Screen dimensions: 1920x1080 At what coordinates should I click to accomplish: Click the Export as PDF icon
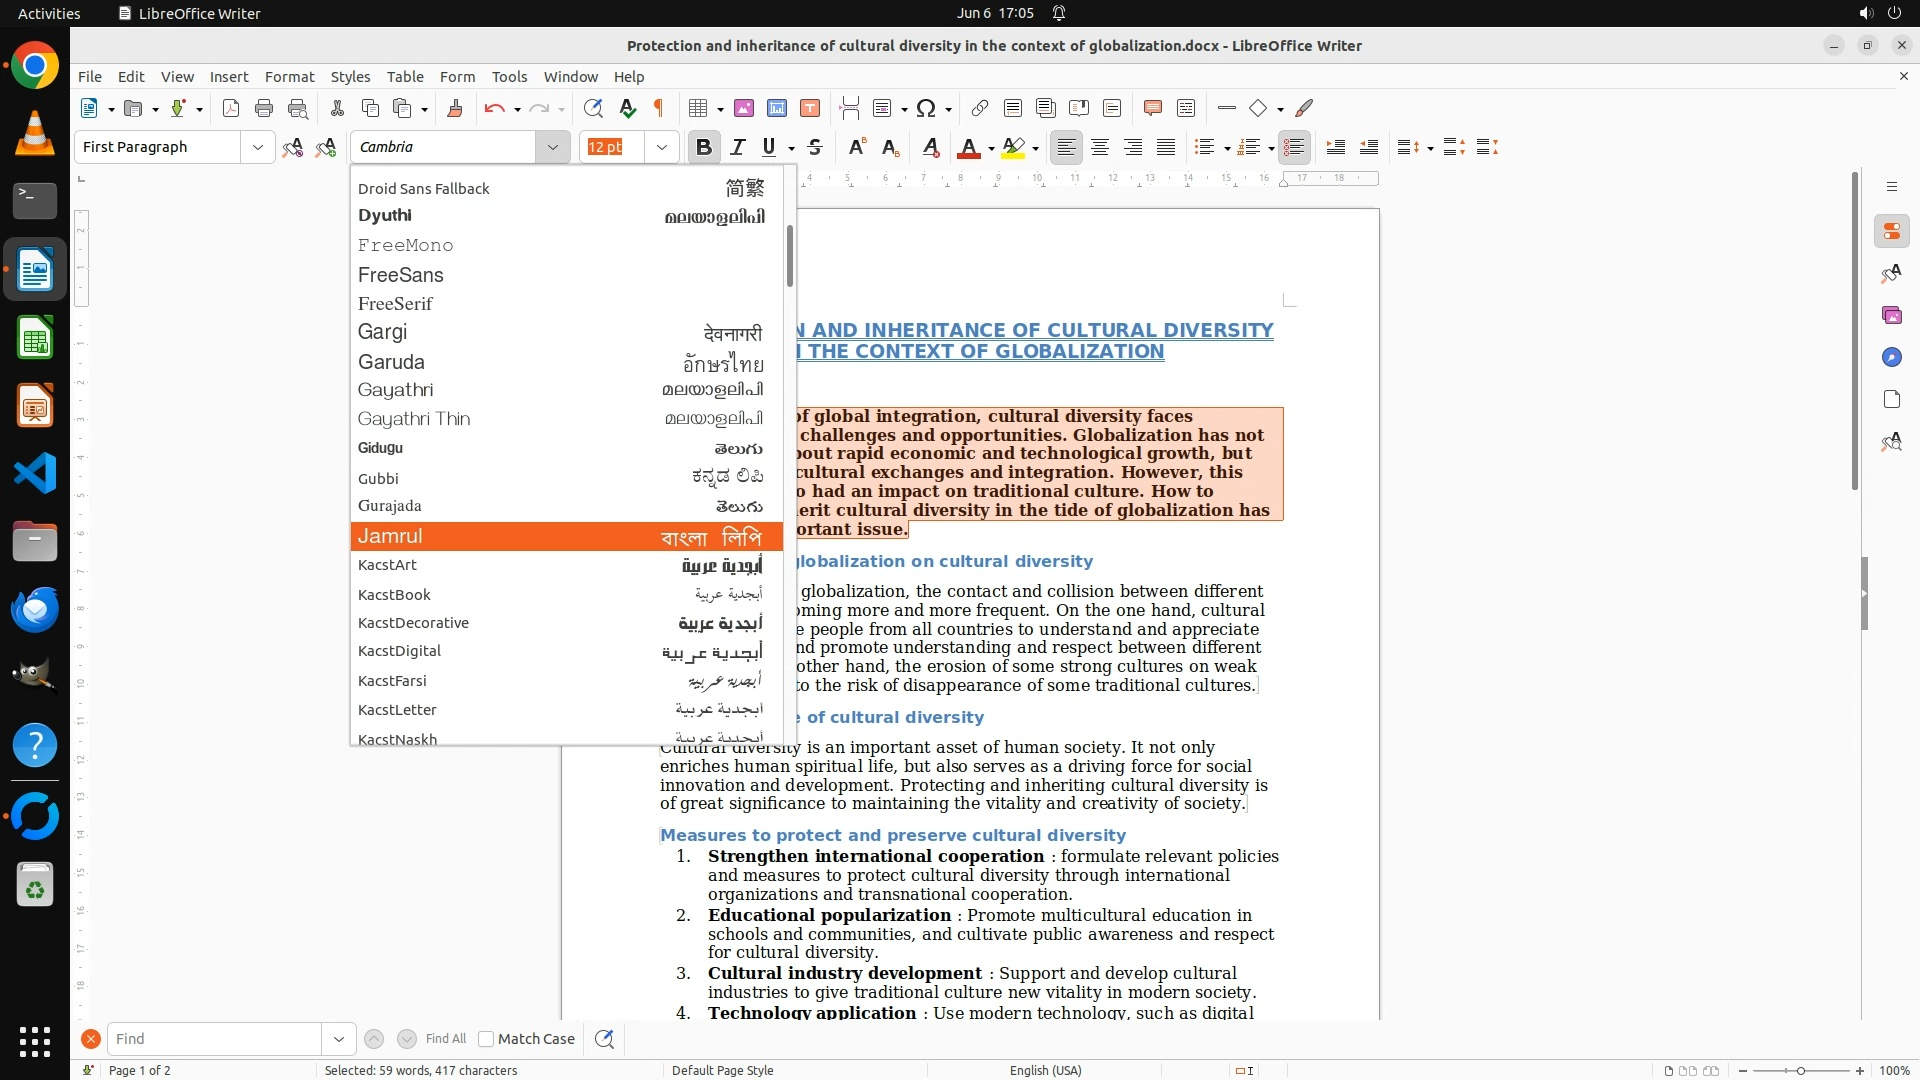tap(231, 108)
